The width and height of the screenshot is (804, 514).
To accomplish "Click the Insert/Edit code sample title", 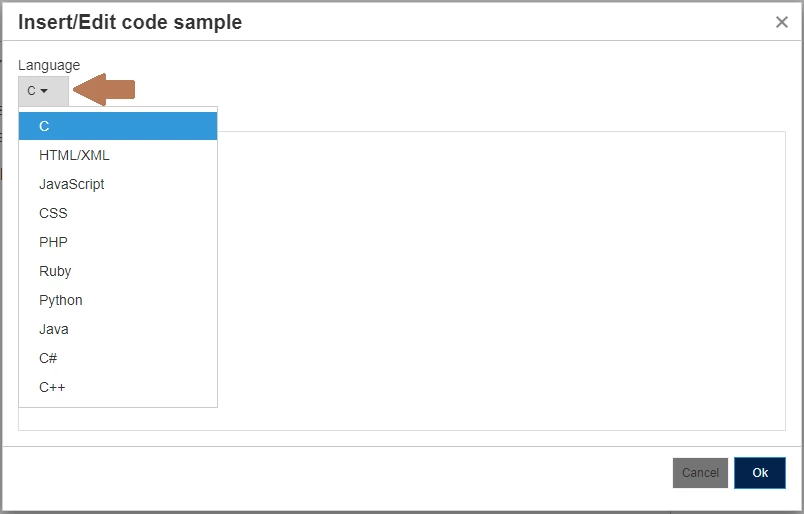I will coord(130,22).
